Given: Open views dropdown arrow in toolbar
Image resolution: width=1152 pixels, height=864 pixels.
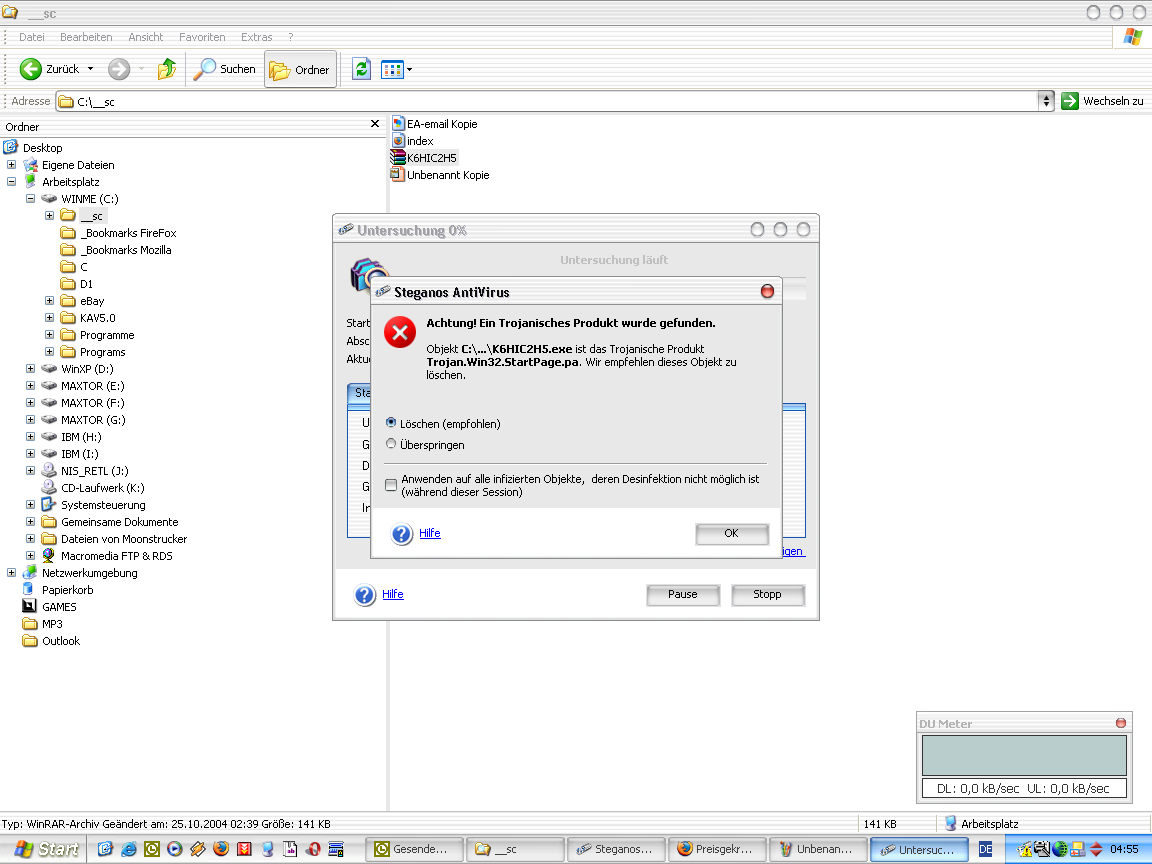Looking at the screenshot, I should pos(409,70).
